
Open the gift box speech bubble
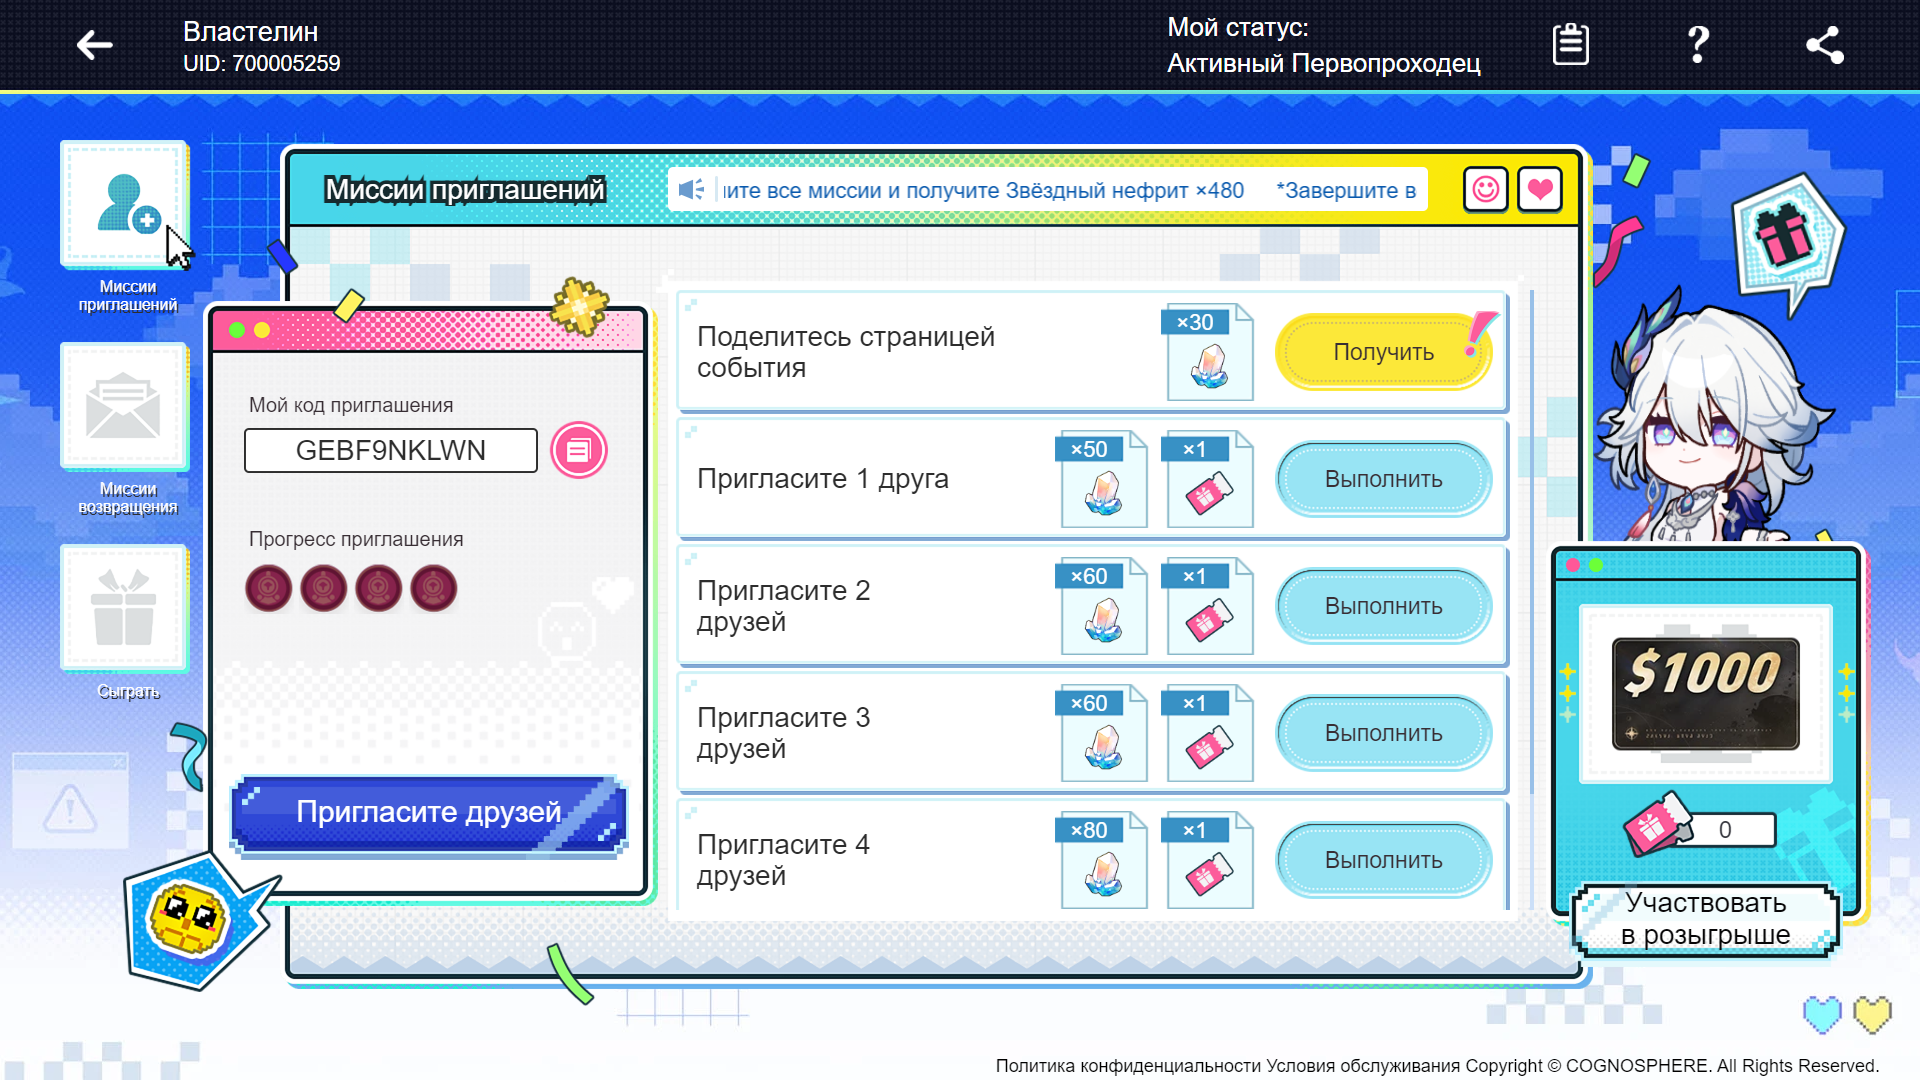pos(1785,238)
